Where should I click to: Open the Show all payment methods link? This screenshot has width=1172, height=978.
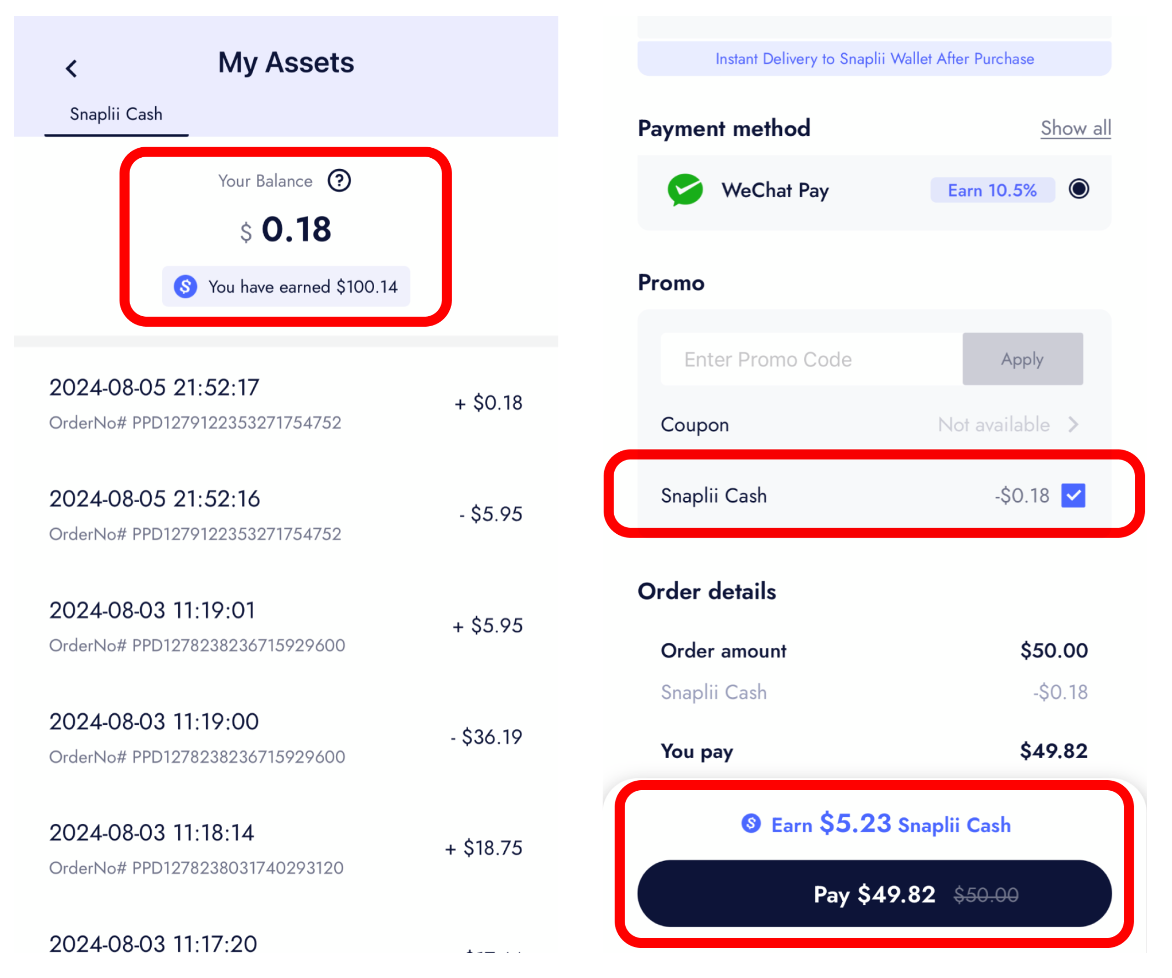[x=1075, y=128]
